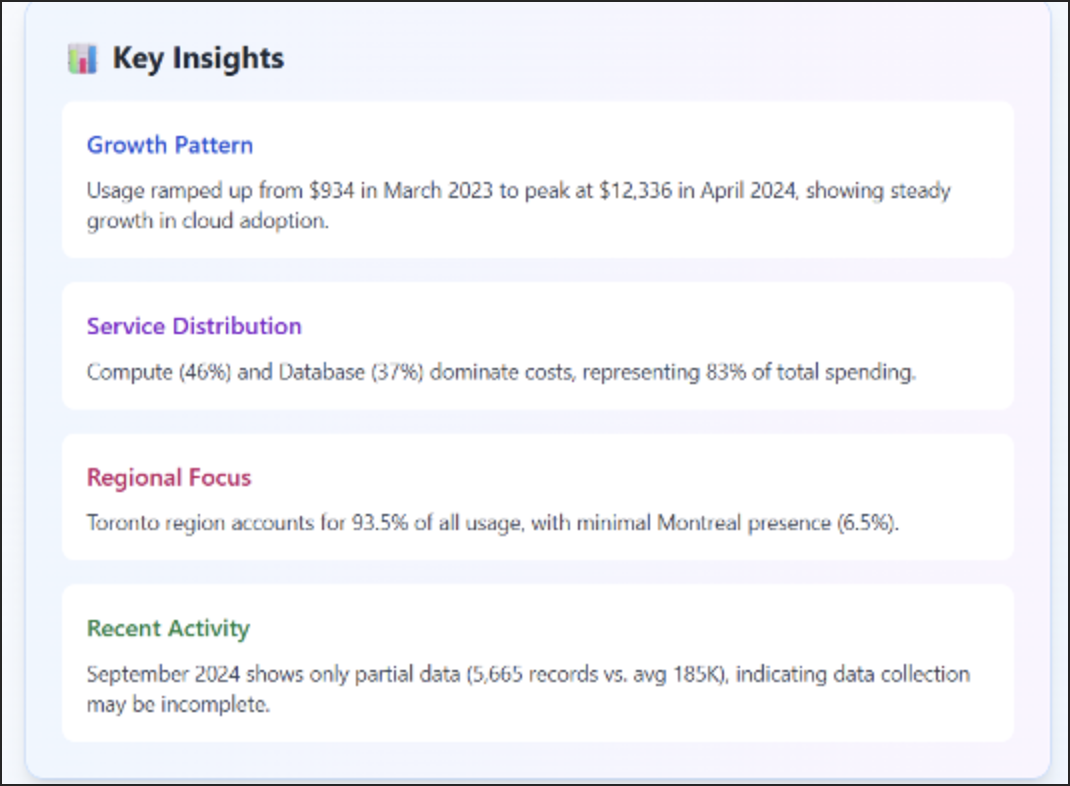The height and width of the screenshot is (786, 1070).
Task: Click the bar chart icon beside Key Insights
Action: (82, 59)
